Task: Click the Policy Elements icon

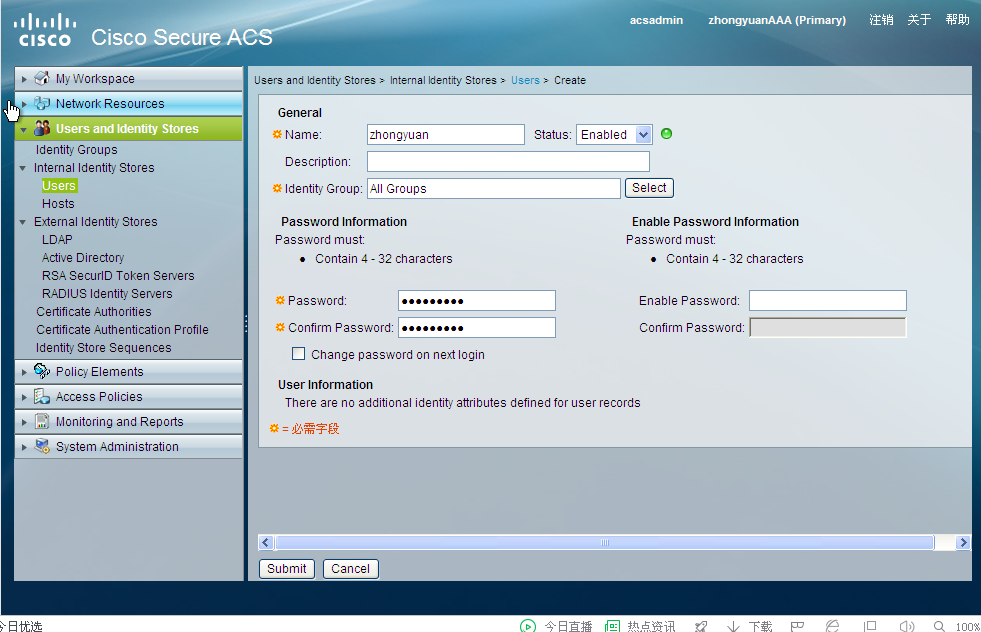Action: [x=42, y=371]
